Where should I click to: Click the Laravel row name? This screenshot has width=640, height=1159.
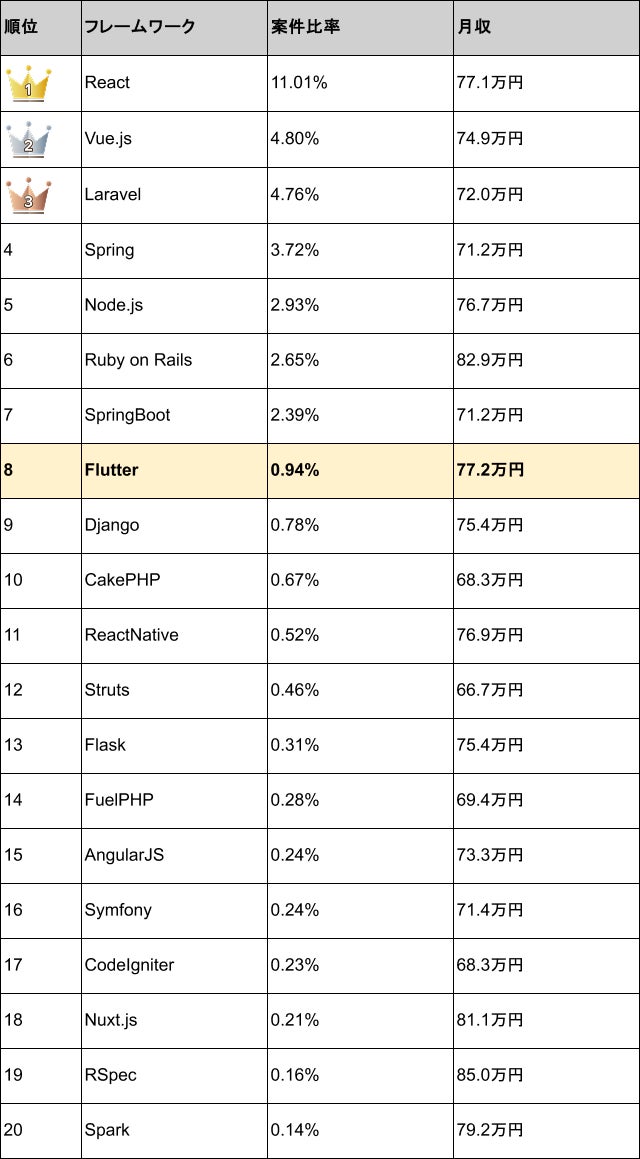coord(112,194)
